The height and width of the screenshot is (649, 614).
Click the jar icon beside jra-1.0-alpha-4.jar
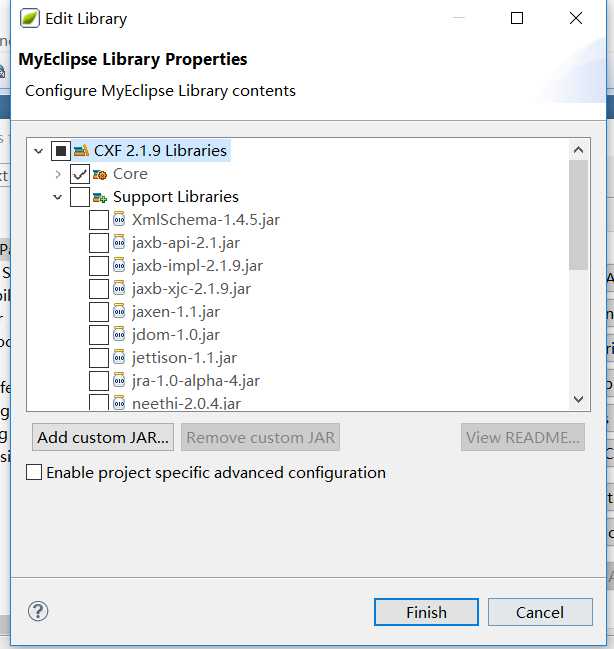tap(119, 380)
